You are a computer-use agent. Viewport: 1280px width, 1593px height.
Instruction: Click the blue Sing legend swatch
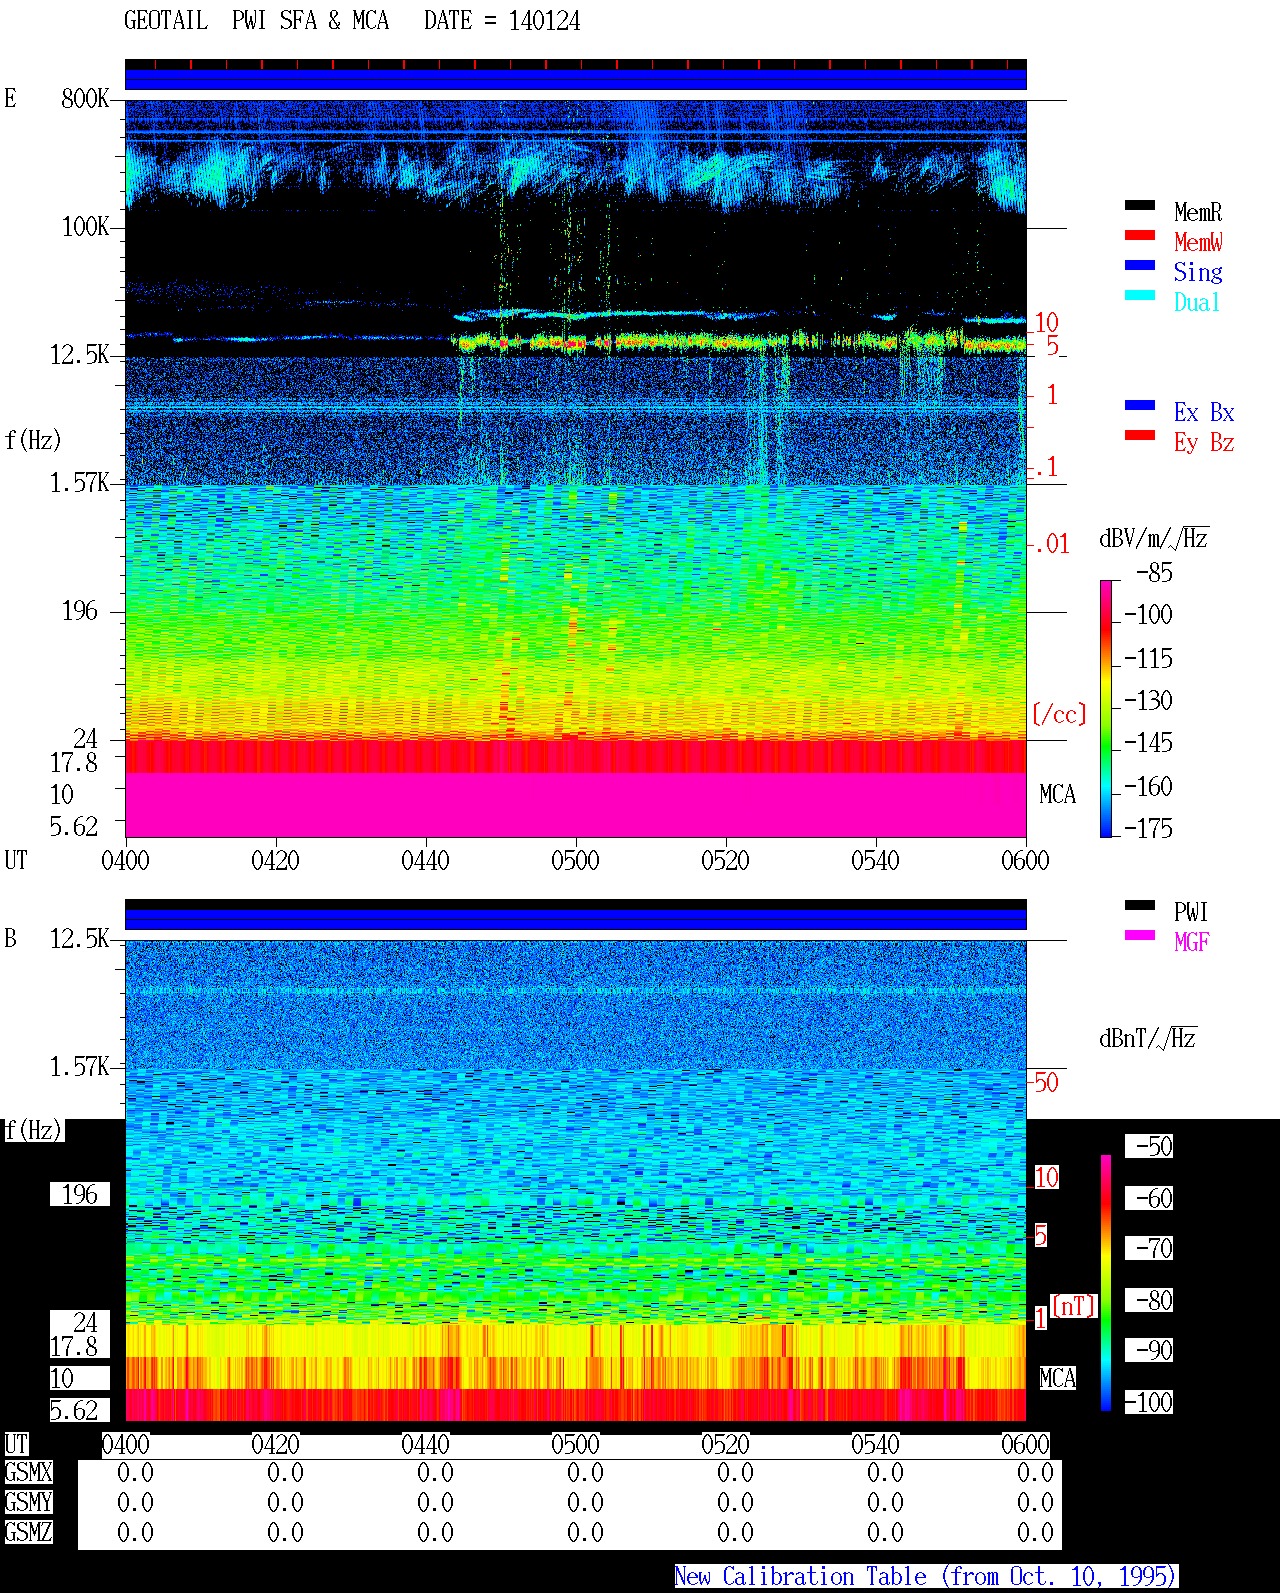pos(1140,265)
